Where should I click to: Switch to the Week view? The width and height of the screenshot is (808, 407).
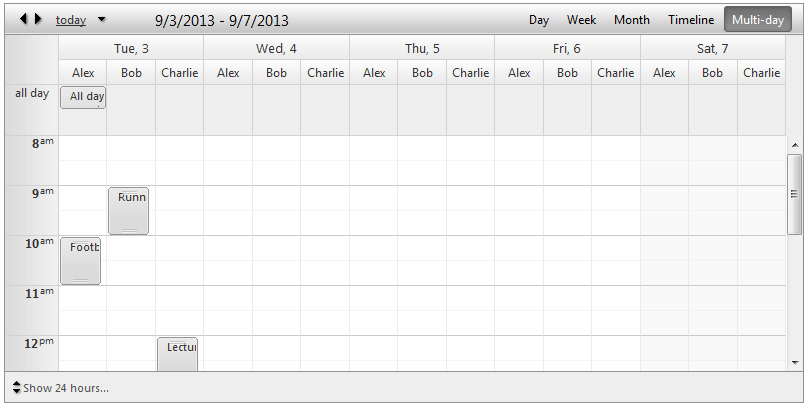pyautogui.click(x=581, y=20)
